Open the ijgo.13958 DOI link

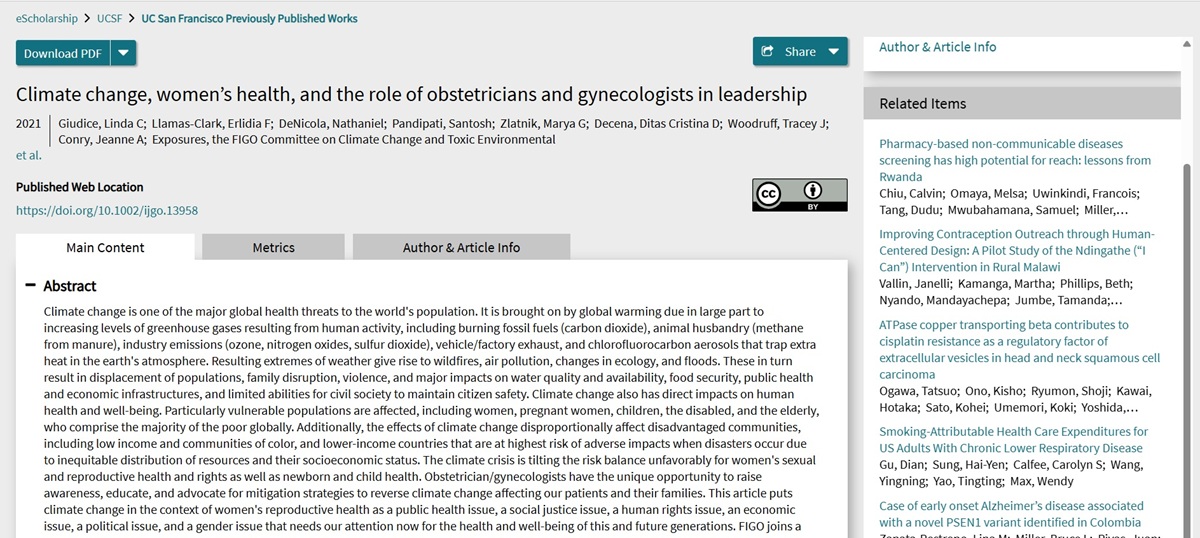107,211
